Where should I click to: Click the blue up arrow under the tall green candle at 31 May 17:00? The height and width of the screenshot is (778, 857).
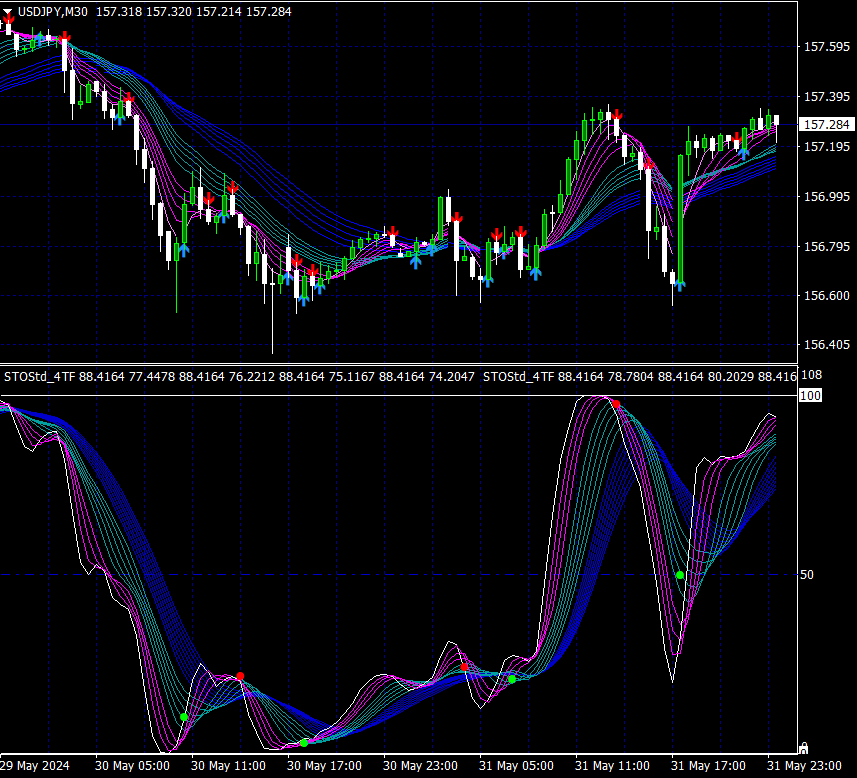[680, 285]
